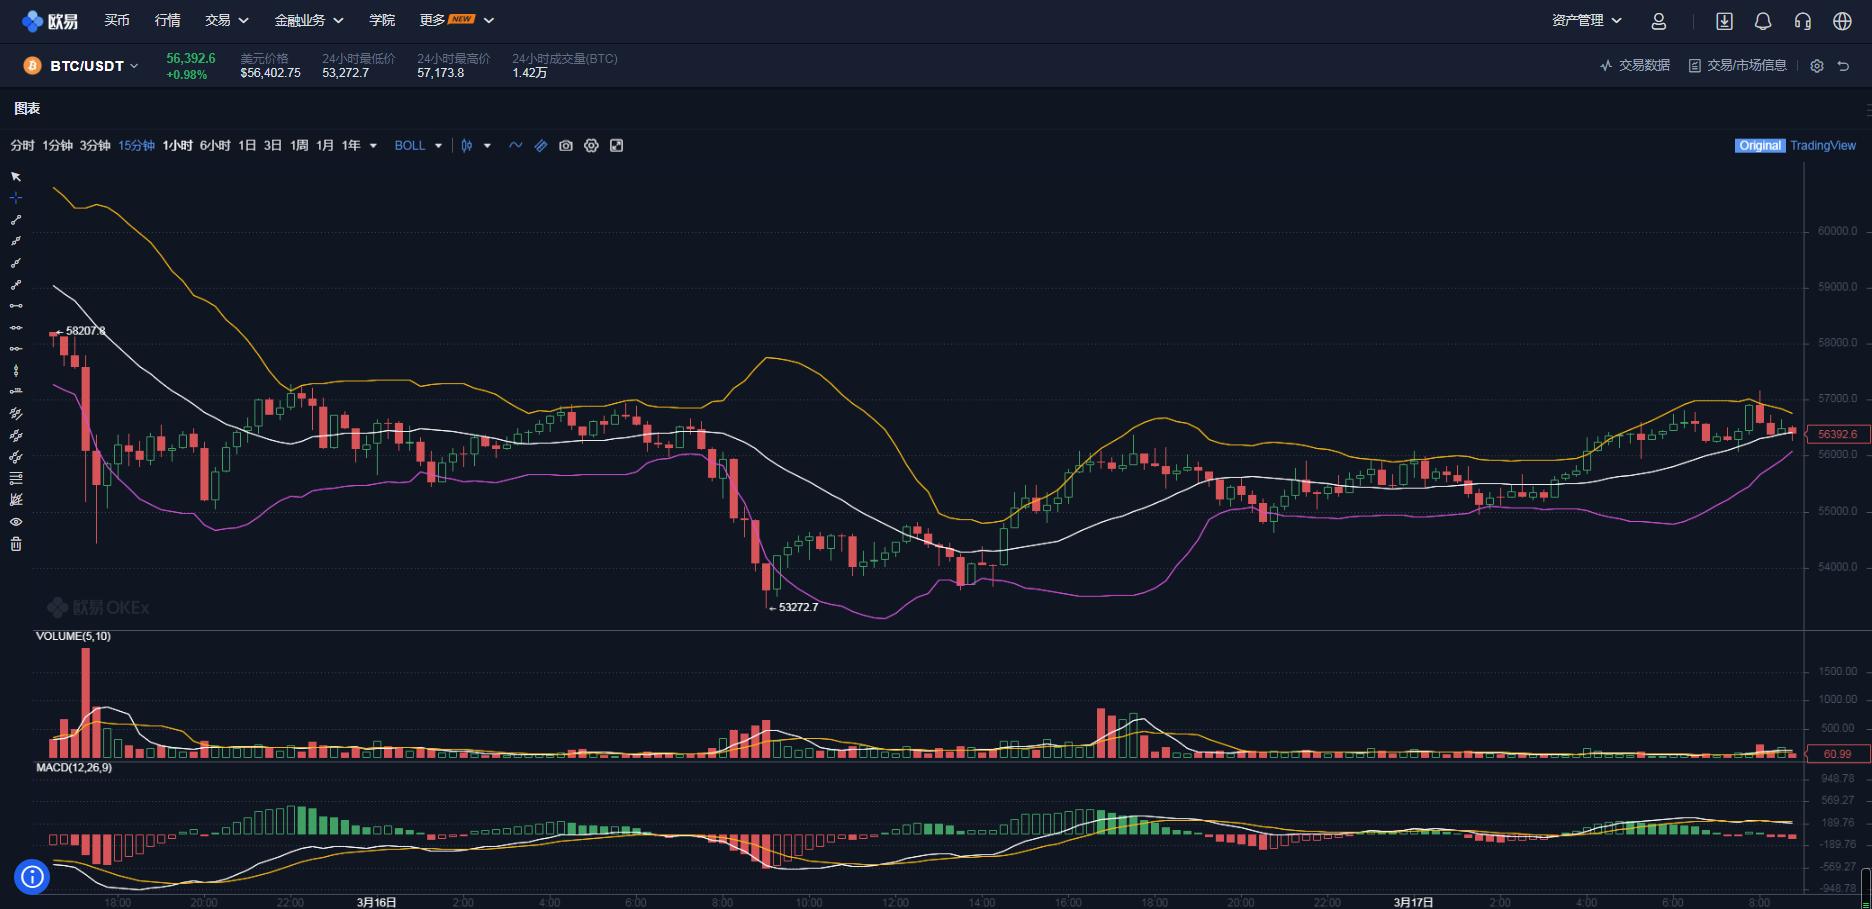Click the download app icon

(1724, 21)
